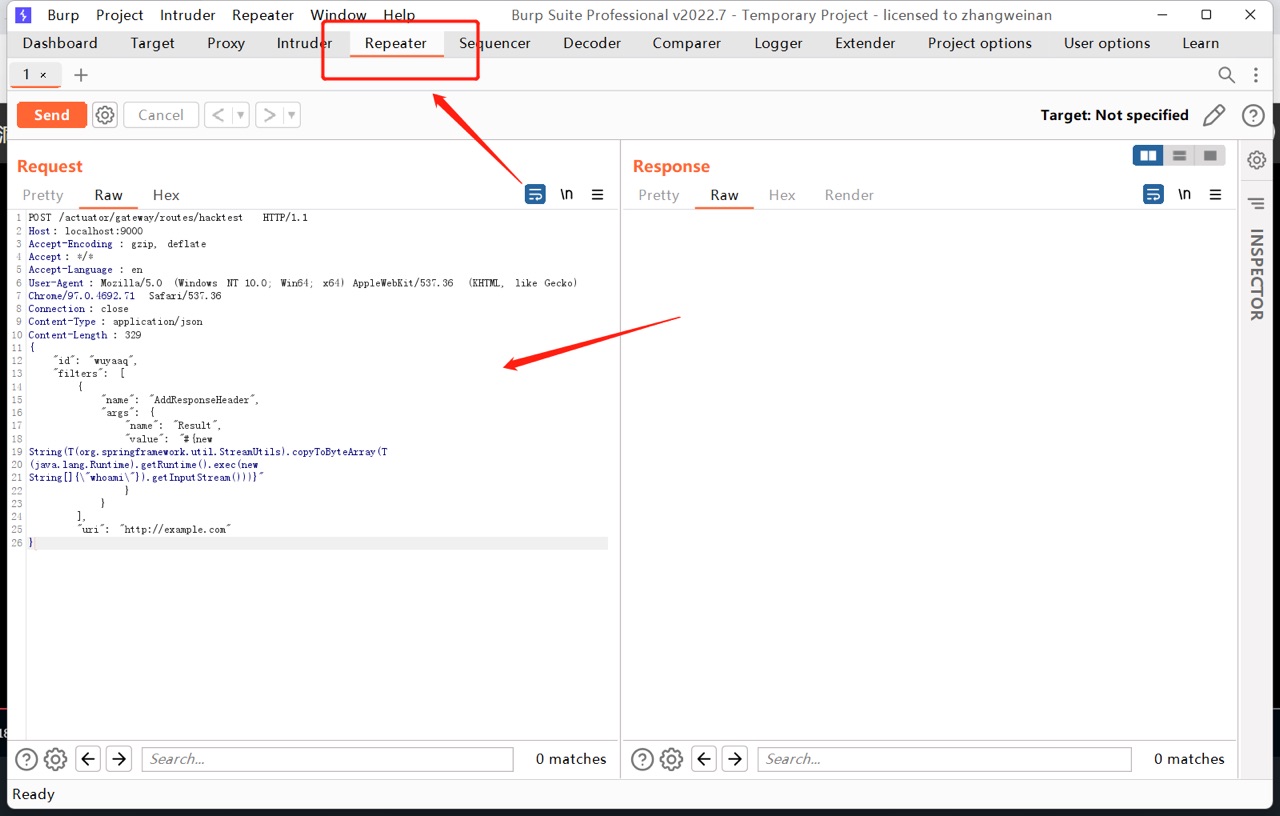Send the request

click(x=52, y=115)
